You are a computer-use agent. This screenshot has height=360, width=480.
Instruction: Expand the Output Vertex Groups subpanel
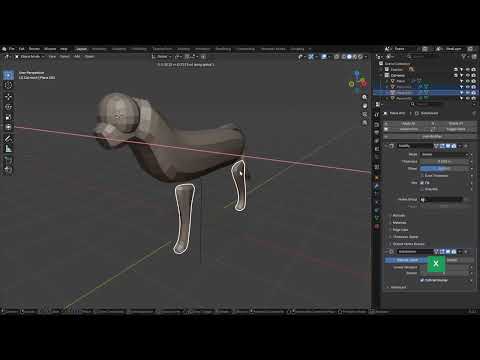(x=408, y=244)
